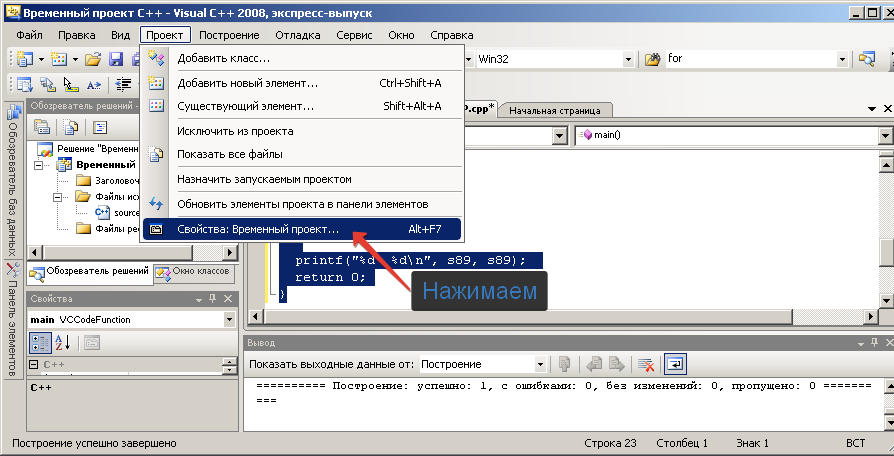This screenshot has height=456, width=894.
Task: Open the New Project dropdown arrow
Action: coord(41,58)
